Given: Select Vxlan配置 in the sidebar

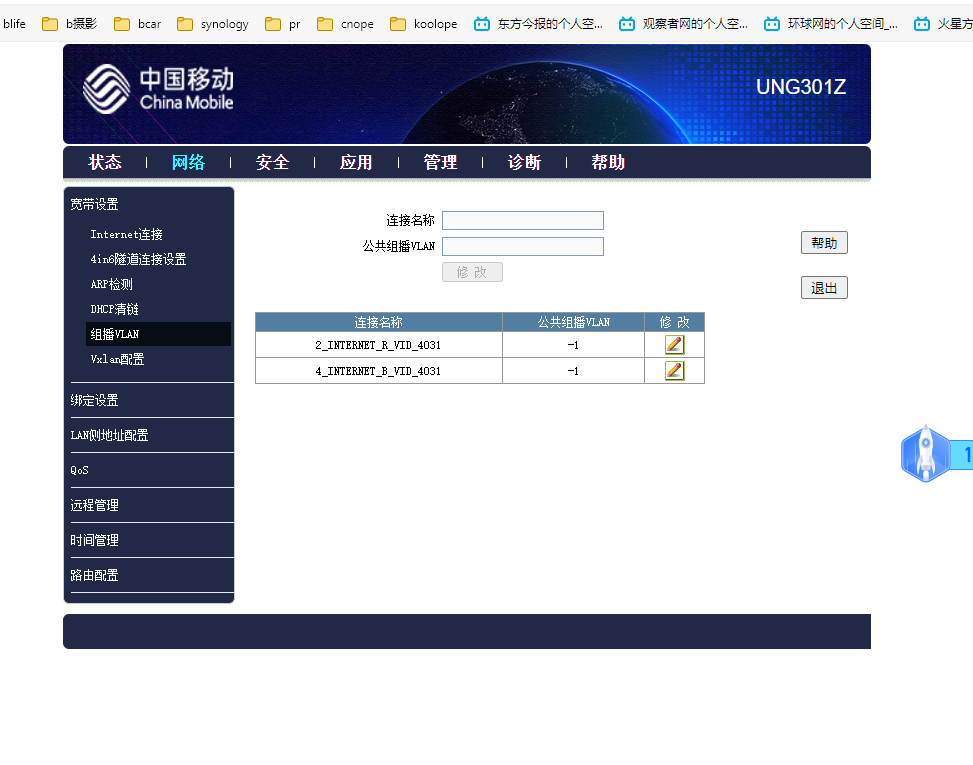Looking at the screenshot, I should coord(117,359).
